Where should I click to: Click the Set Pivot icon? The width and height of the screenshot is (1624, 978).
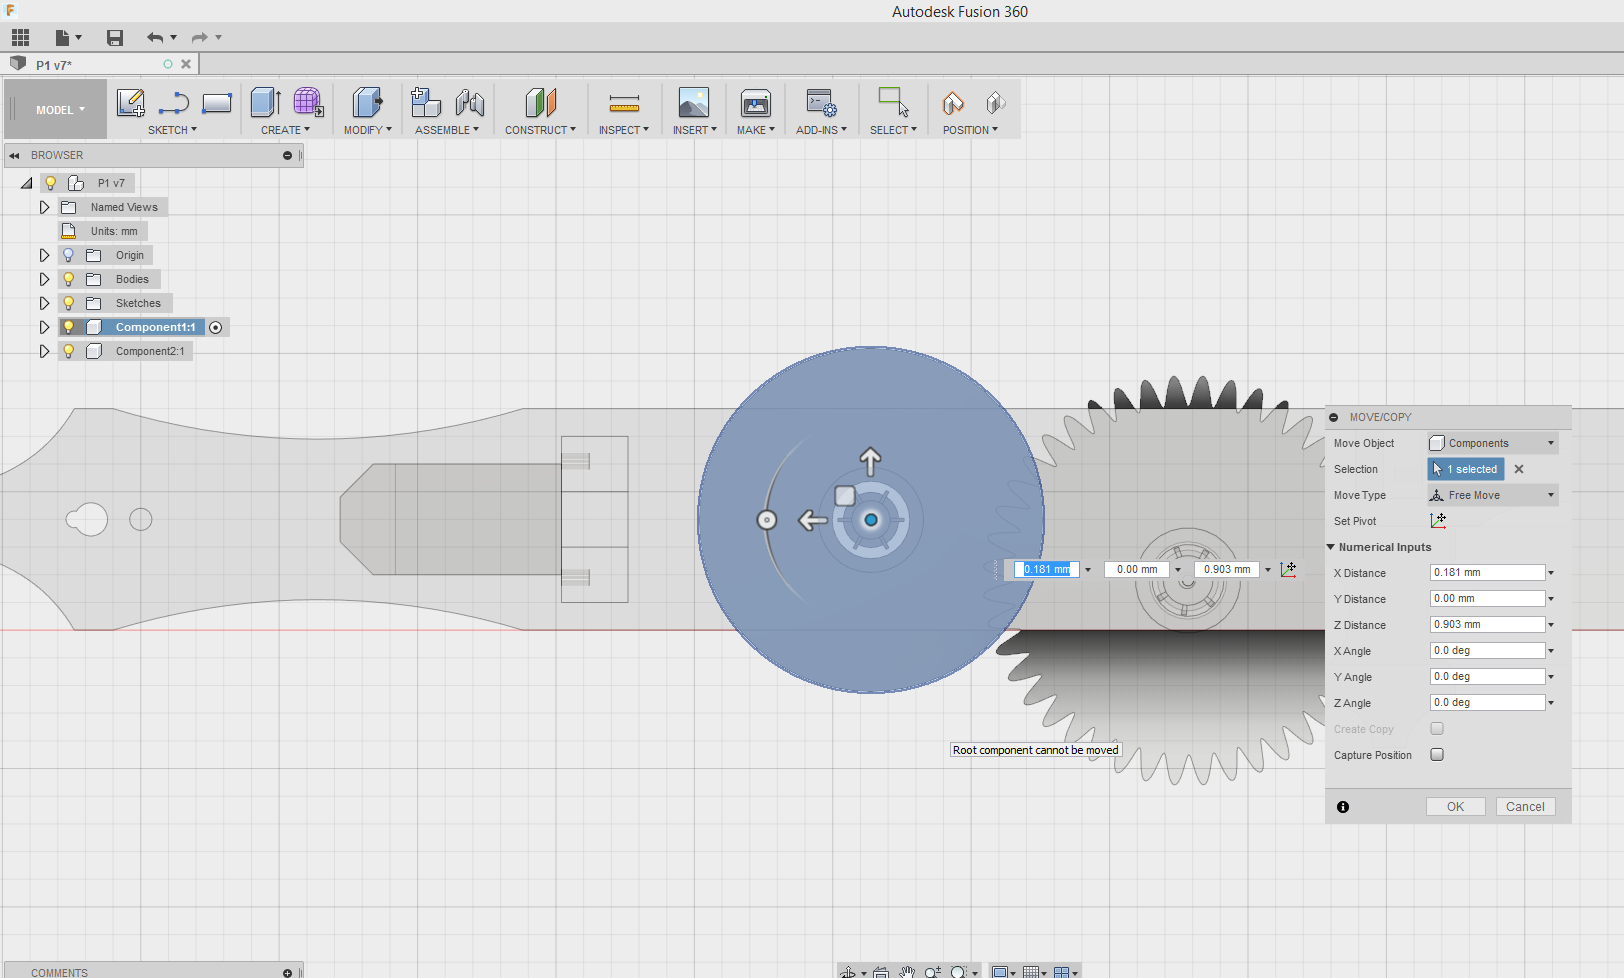coord(1438,521)
